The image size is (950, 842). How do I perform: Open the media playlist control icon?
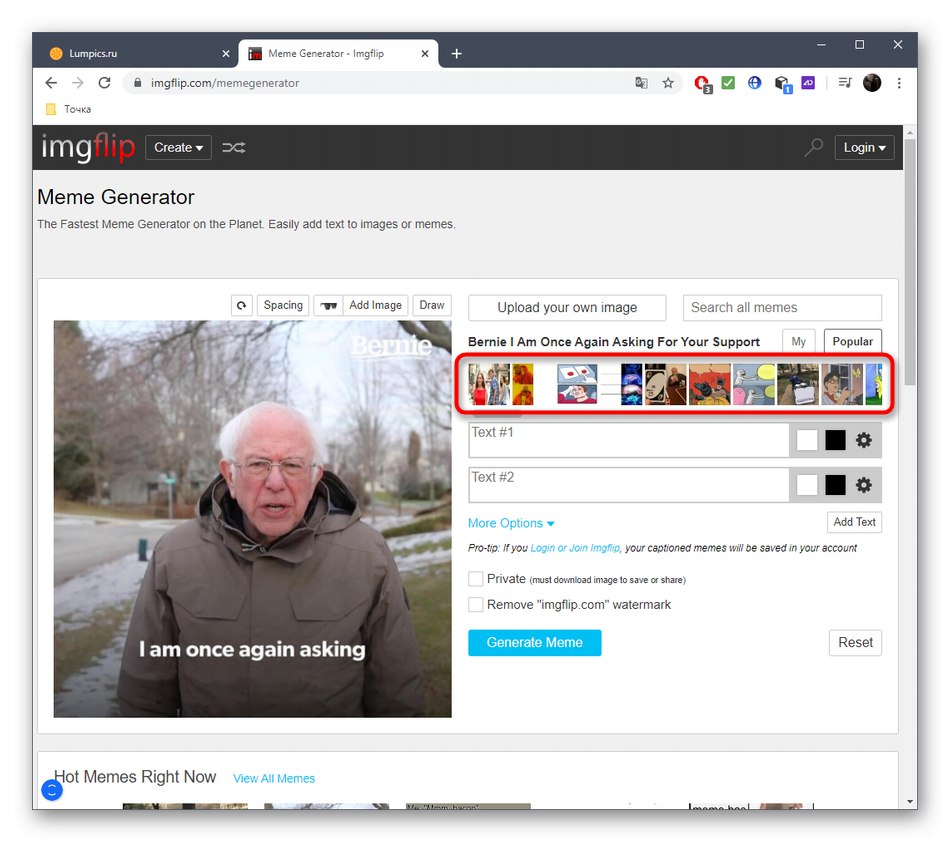pos(845,82)
